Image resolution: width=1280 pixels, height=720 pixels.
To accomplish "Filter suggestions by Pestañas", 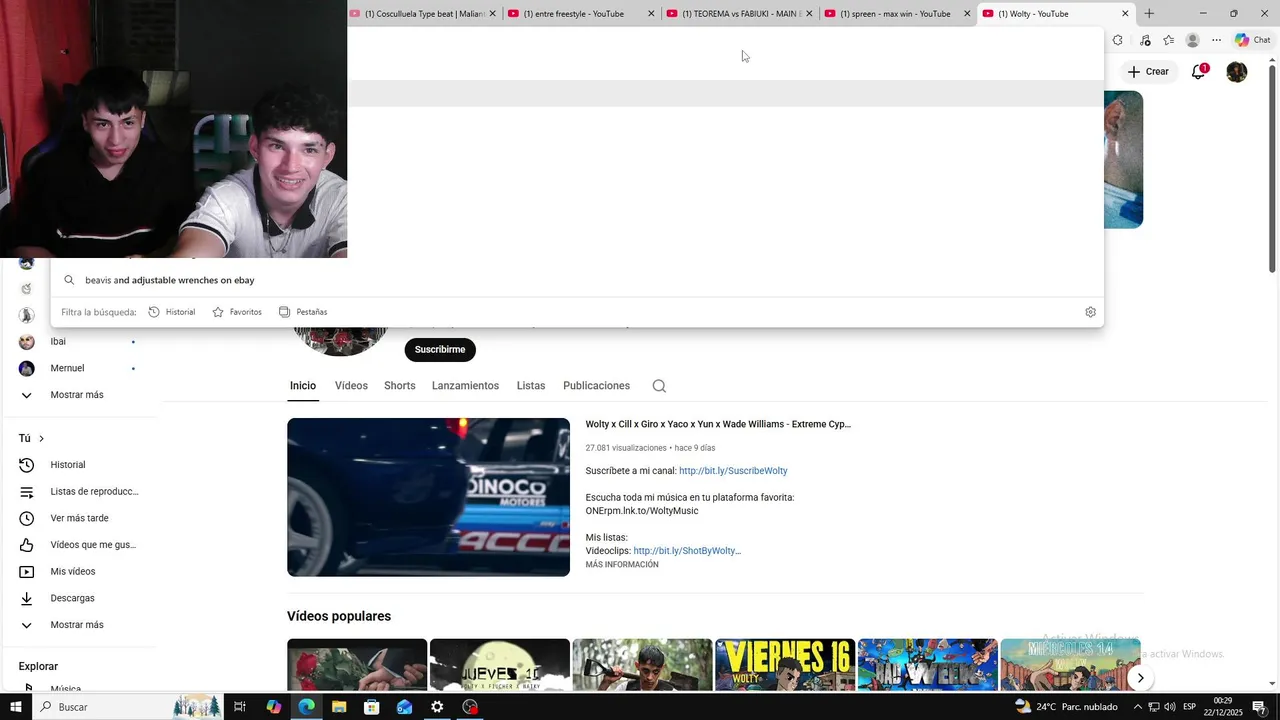I will (303, 312).
